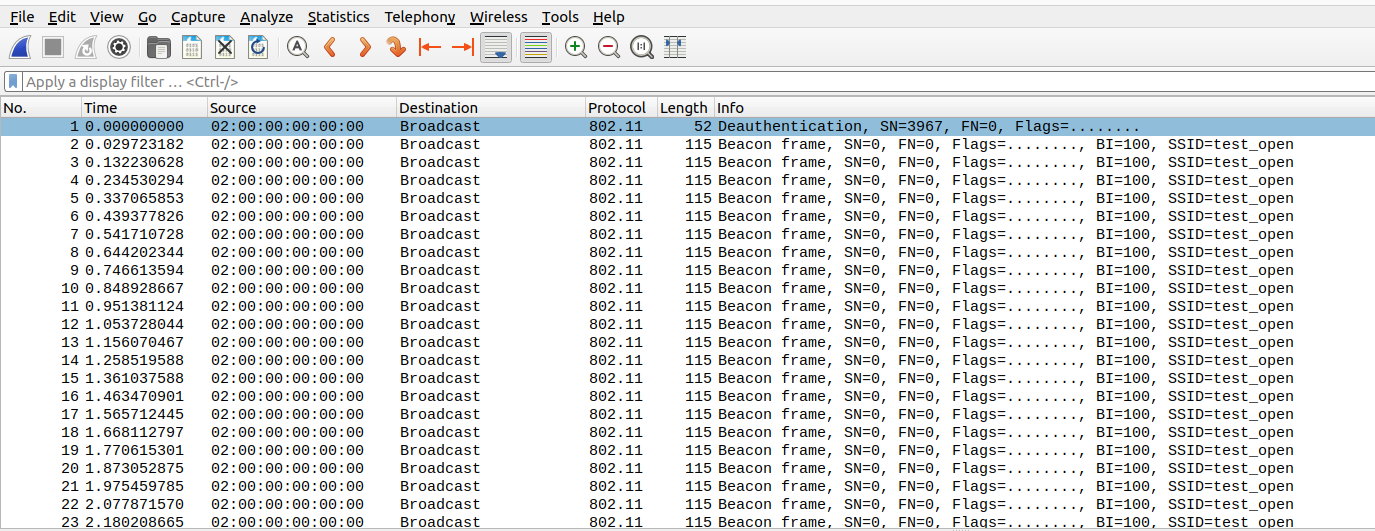Zoom in on packet list text
The height and width of the screenshot is (531, 1375).
[x=576, y=47]
